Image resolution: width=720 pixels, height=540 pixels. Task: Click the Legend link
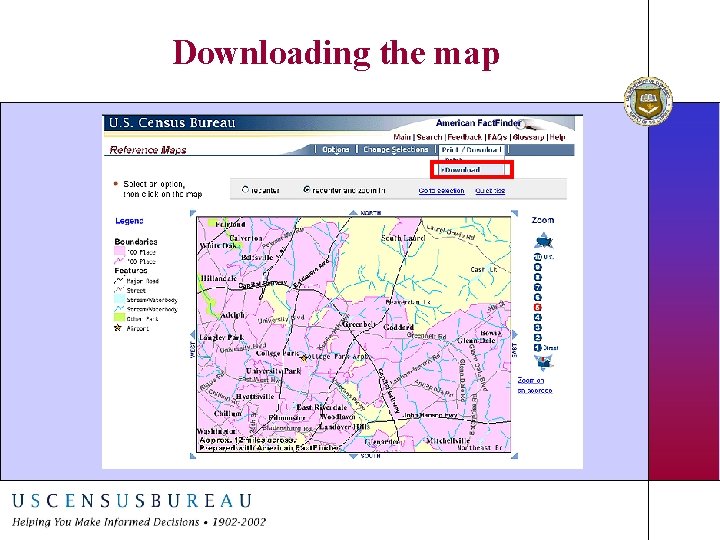click(129, 221)
